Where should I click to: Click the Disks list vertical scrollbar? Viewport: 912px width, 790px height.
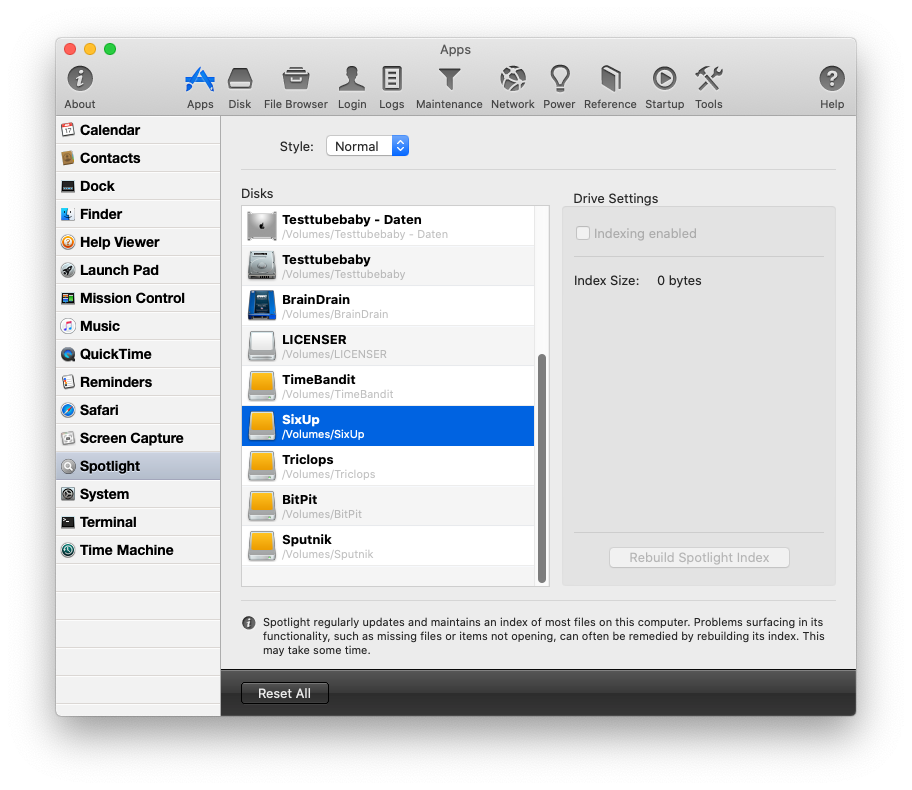pos(542,468)
